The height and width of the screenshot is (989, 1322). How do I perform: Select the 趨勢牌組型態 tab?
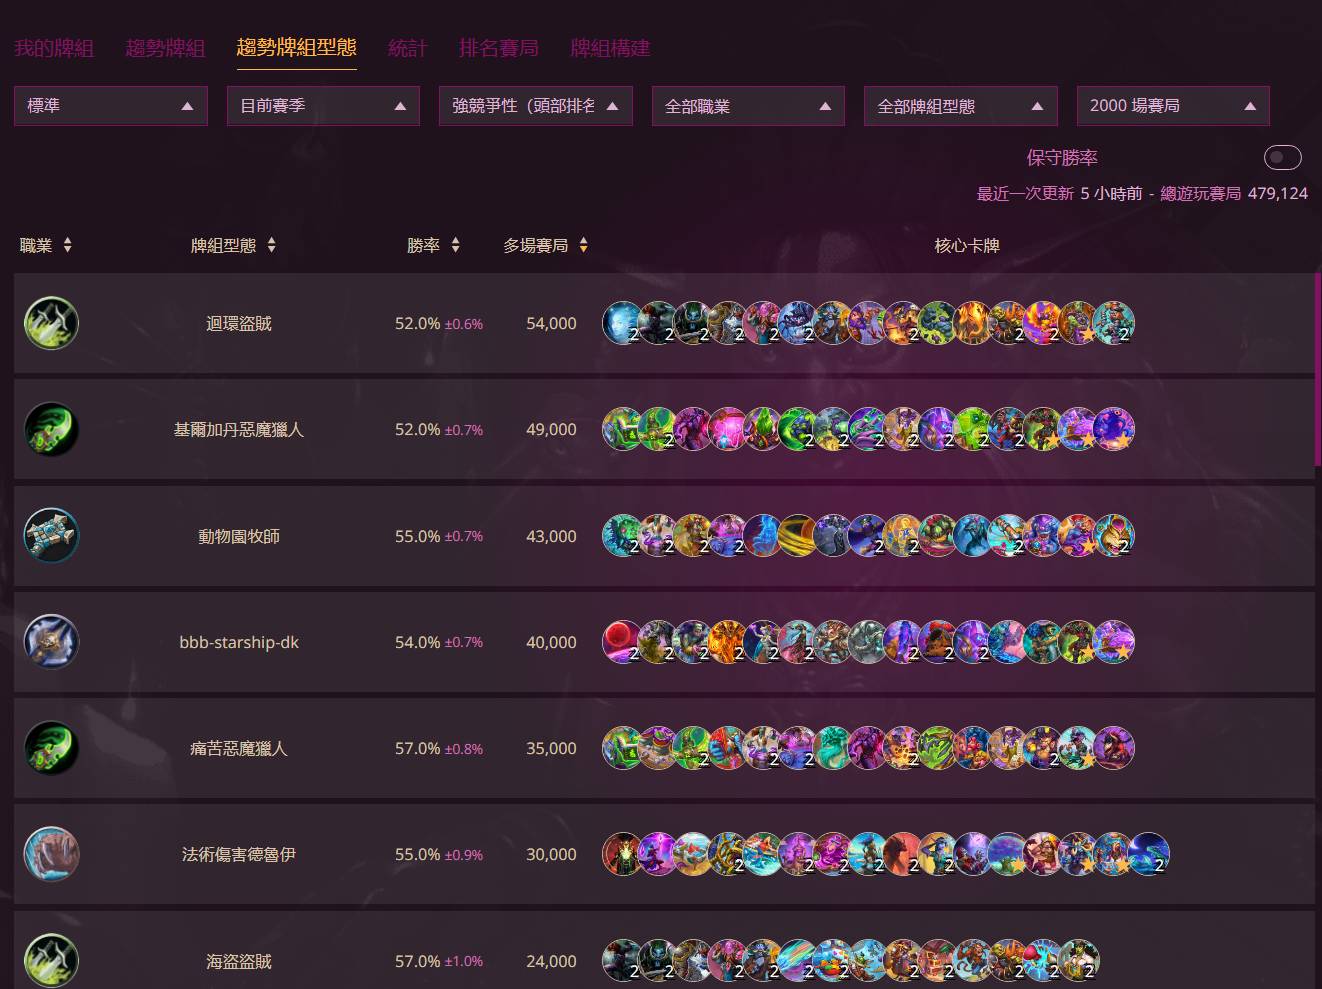point(296,47)
